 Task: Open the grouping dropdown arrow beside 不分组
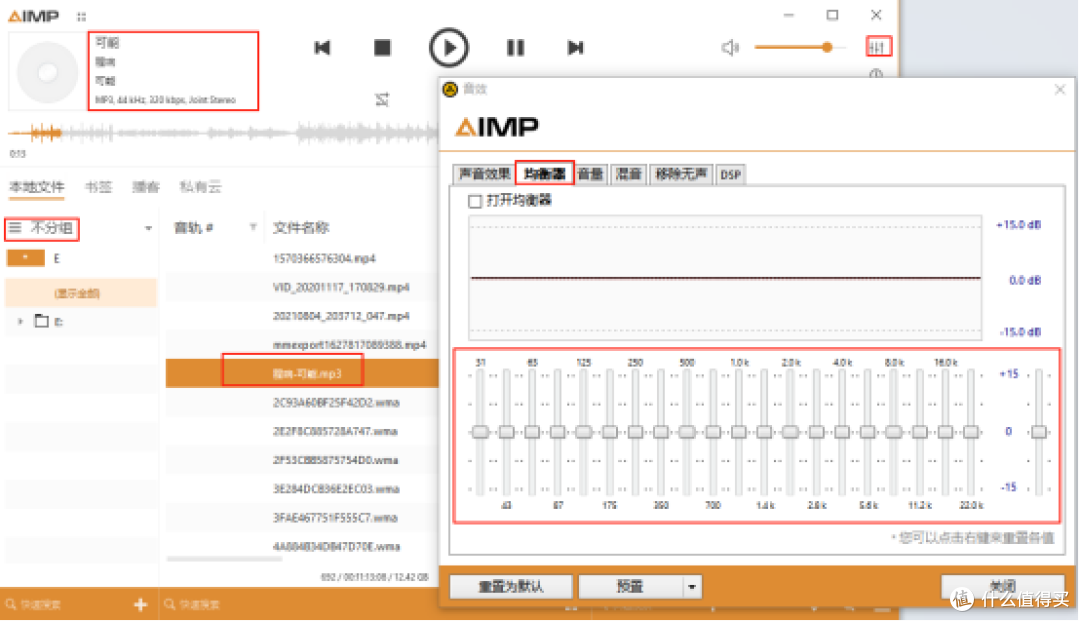(x=148, y=228)
